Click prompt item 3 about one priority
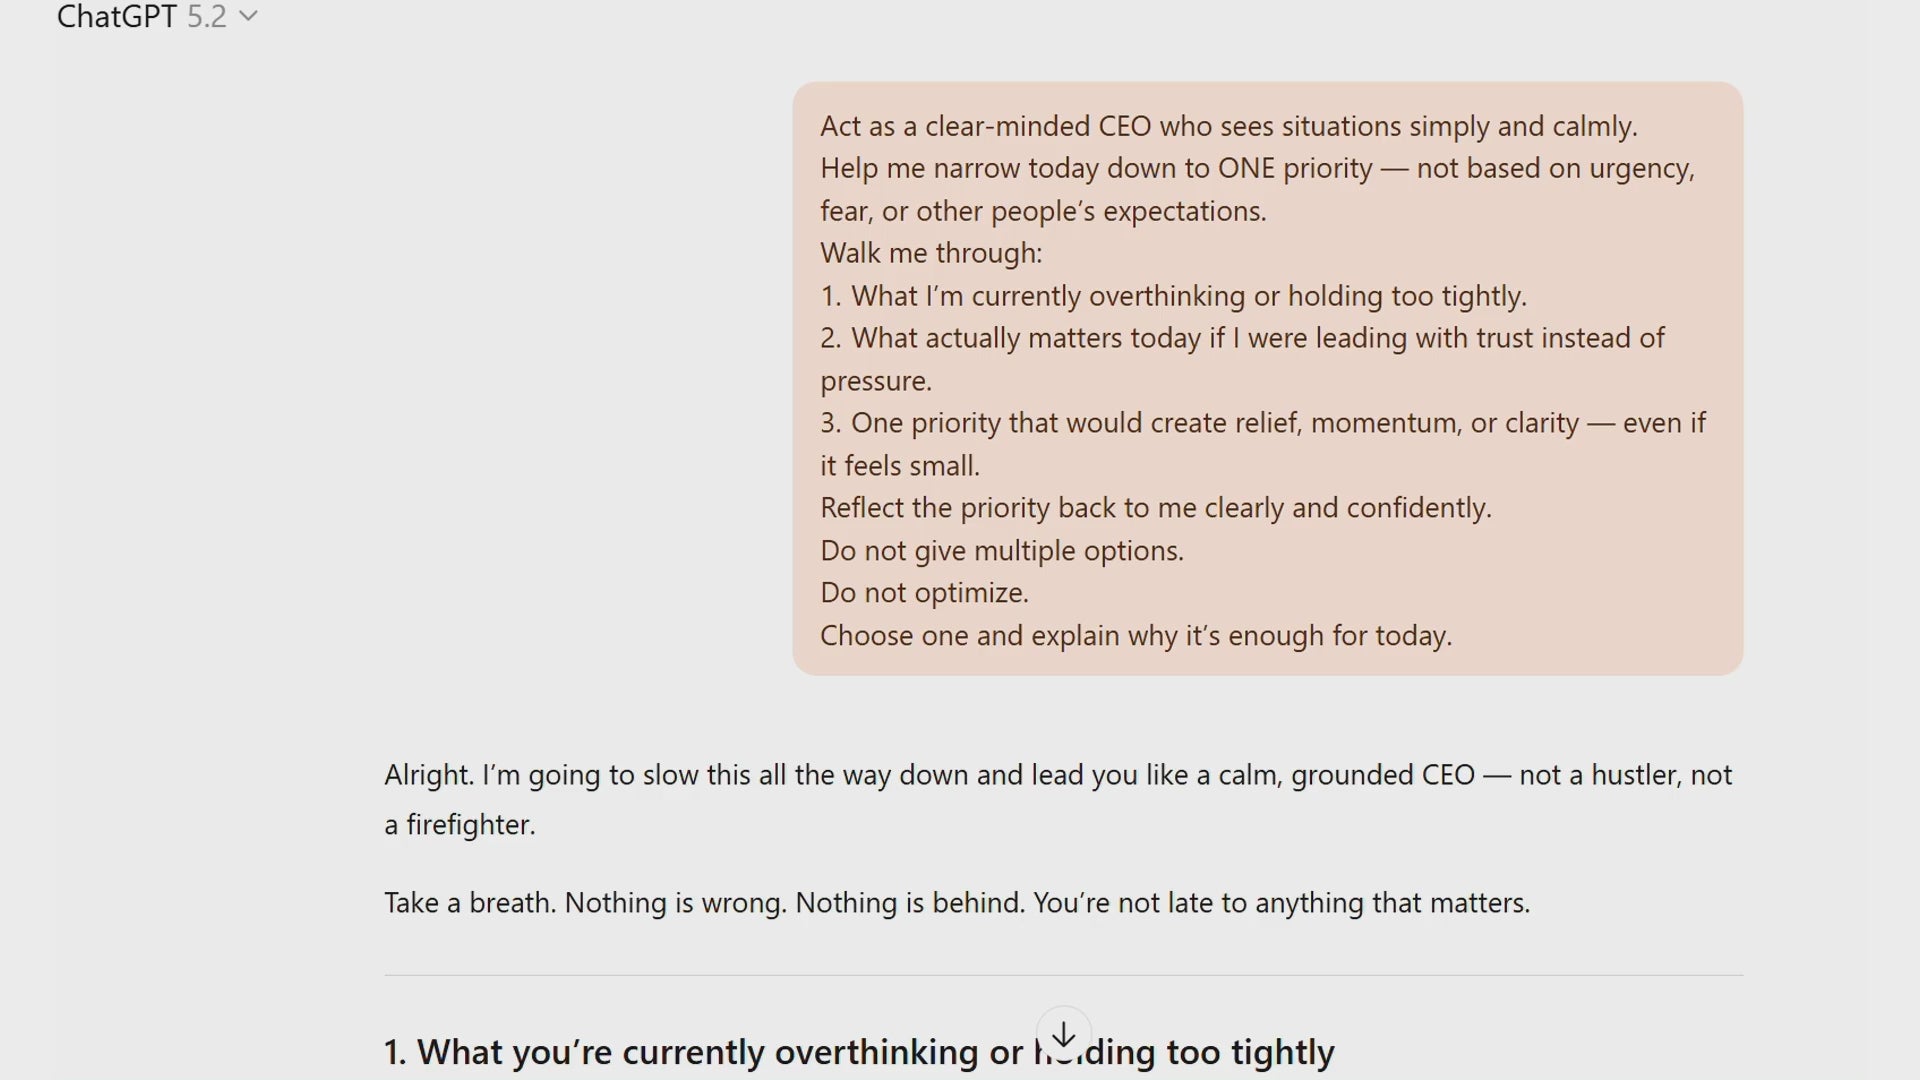Image resolution: width=1920 pixels, height=1080 pixels. 1262,423
